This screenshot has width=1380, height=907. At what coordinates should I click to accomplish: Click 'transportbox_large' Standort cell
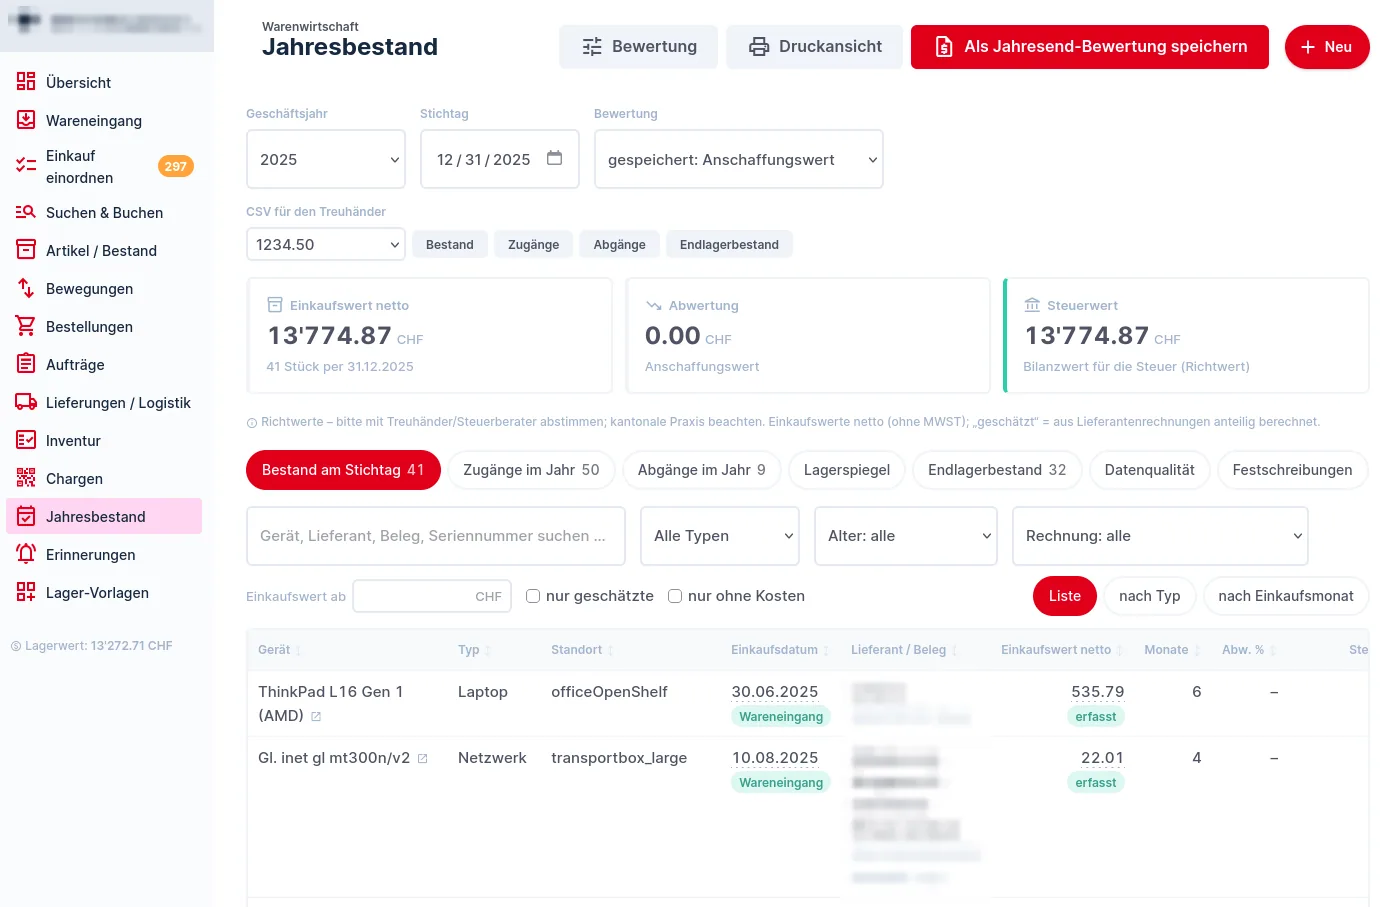pyautogui.click(x=619, y=758)
